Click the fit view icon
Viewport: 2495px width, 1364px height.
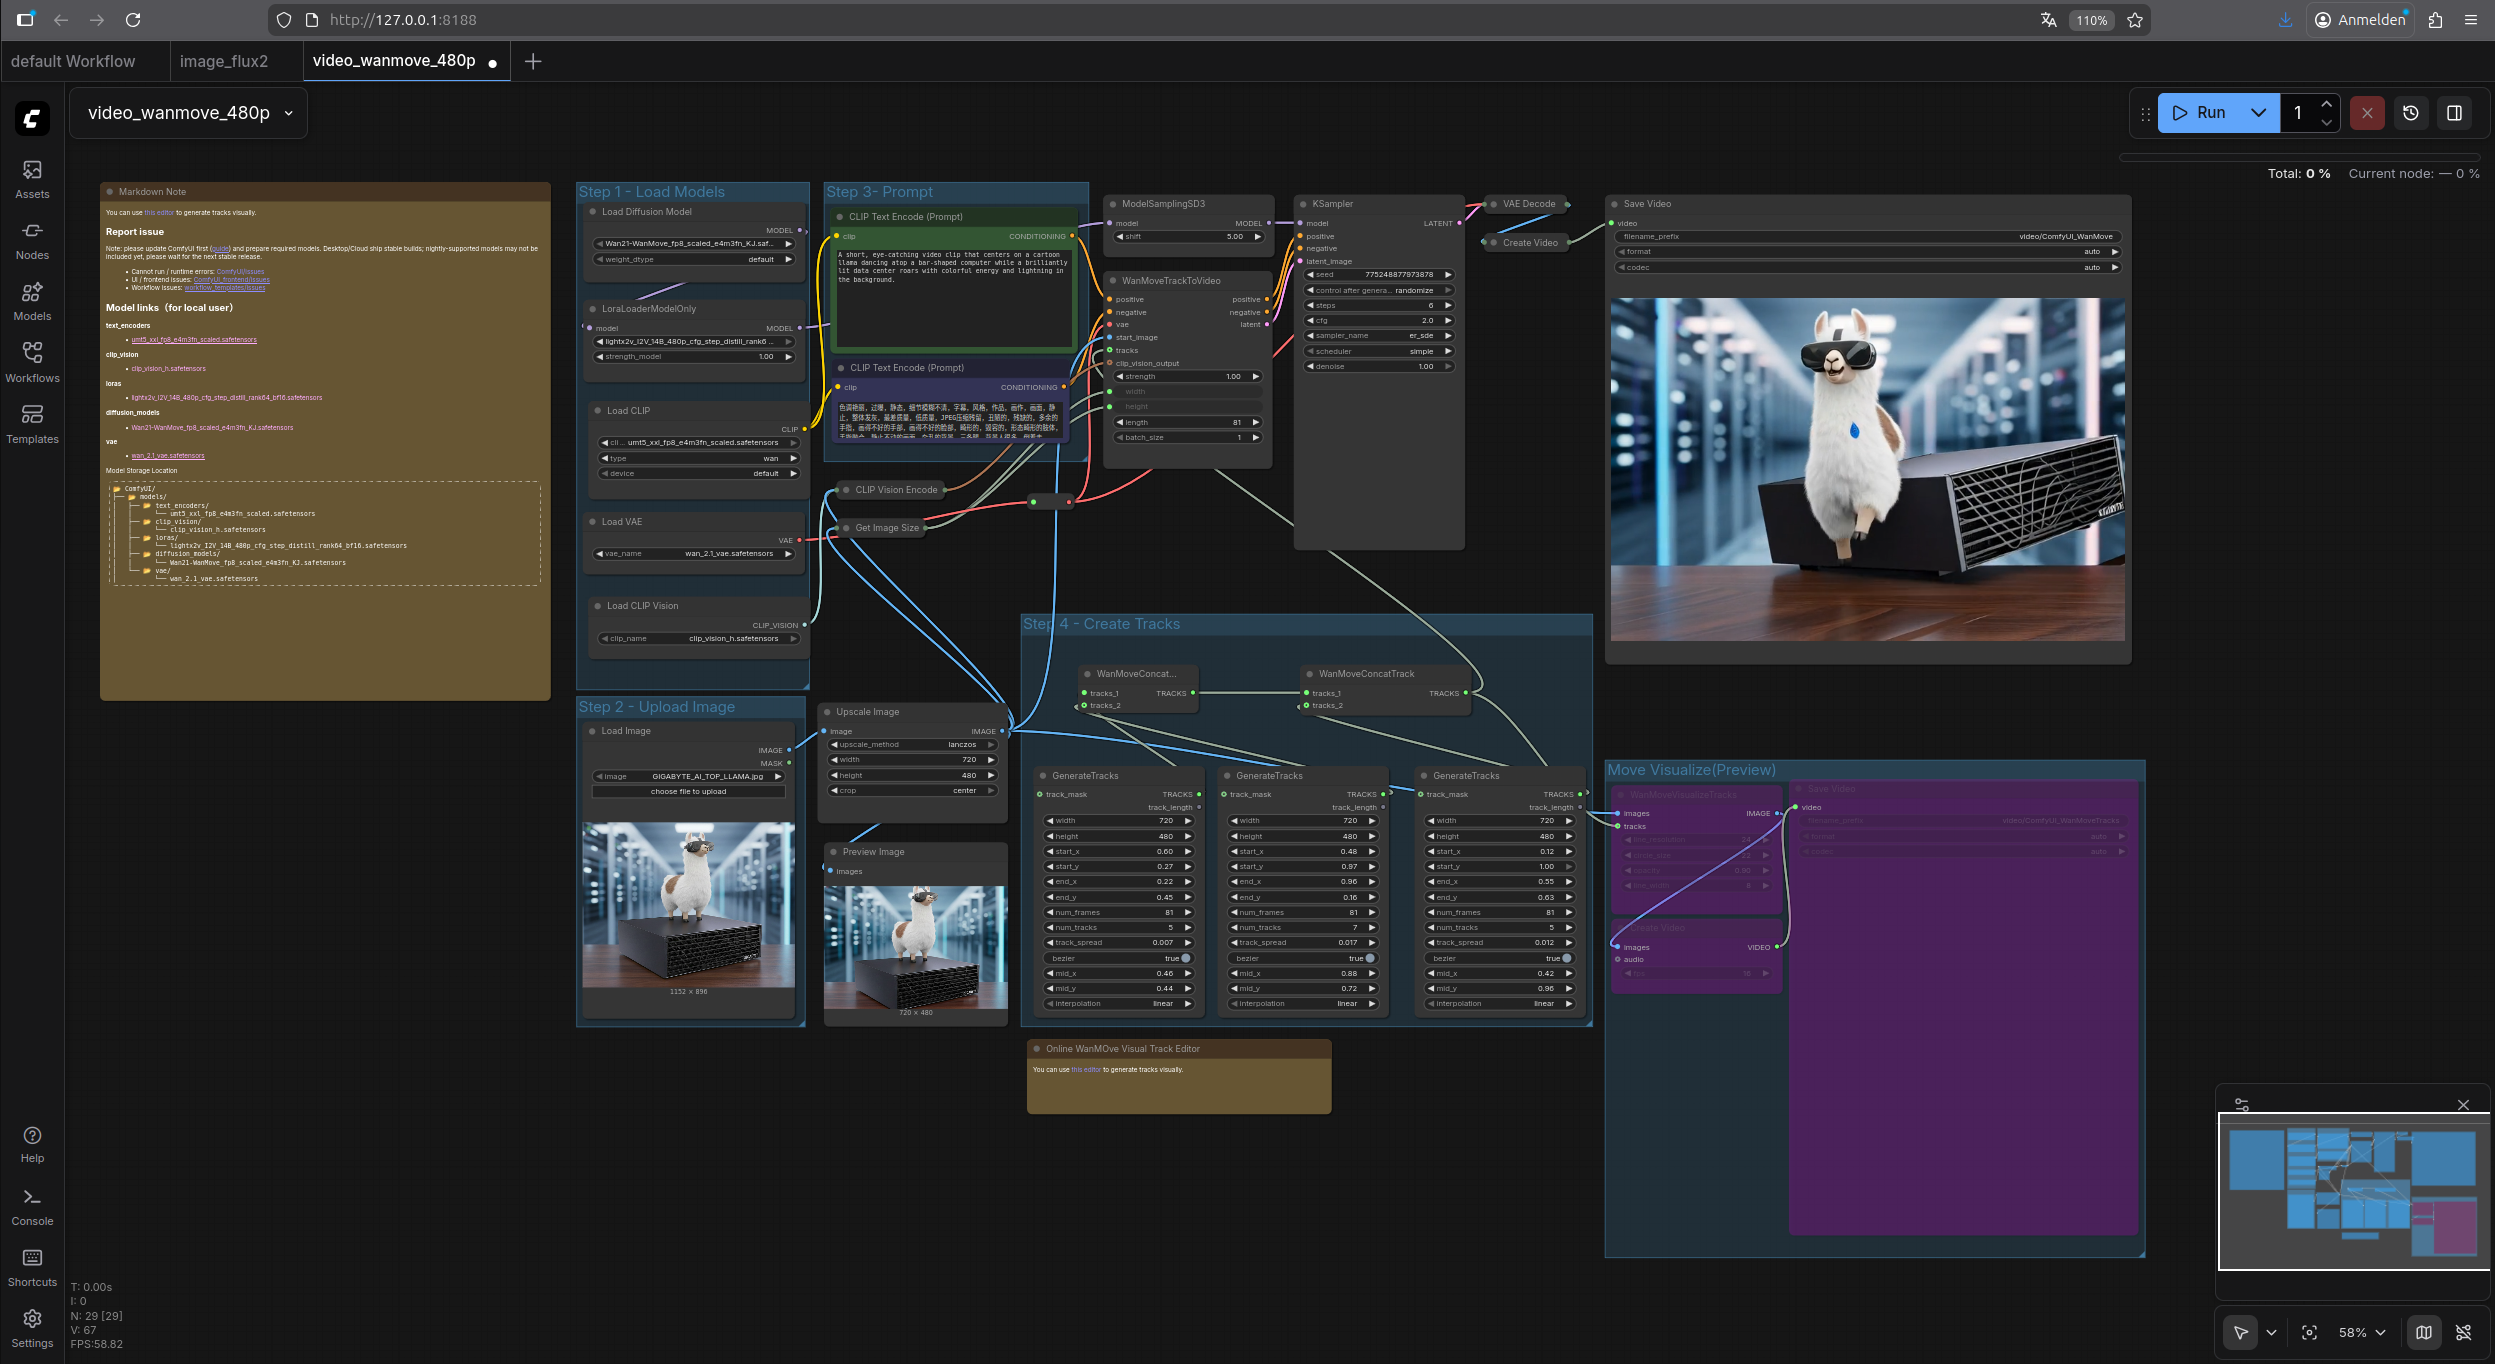click(2309, 1332)
